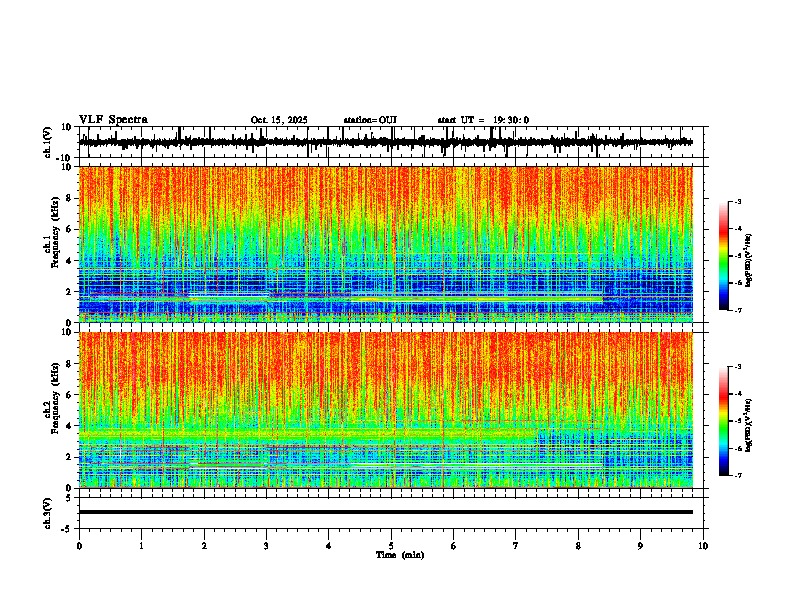
Task: Click the "station=OUI" label
Action: click(370, 120)
